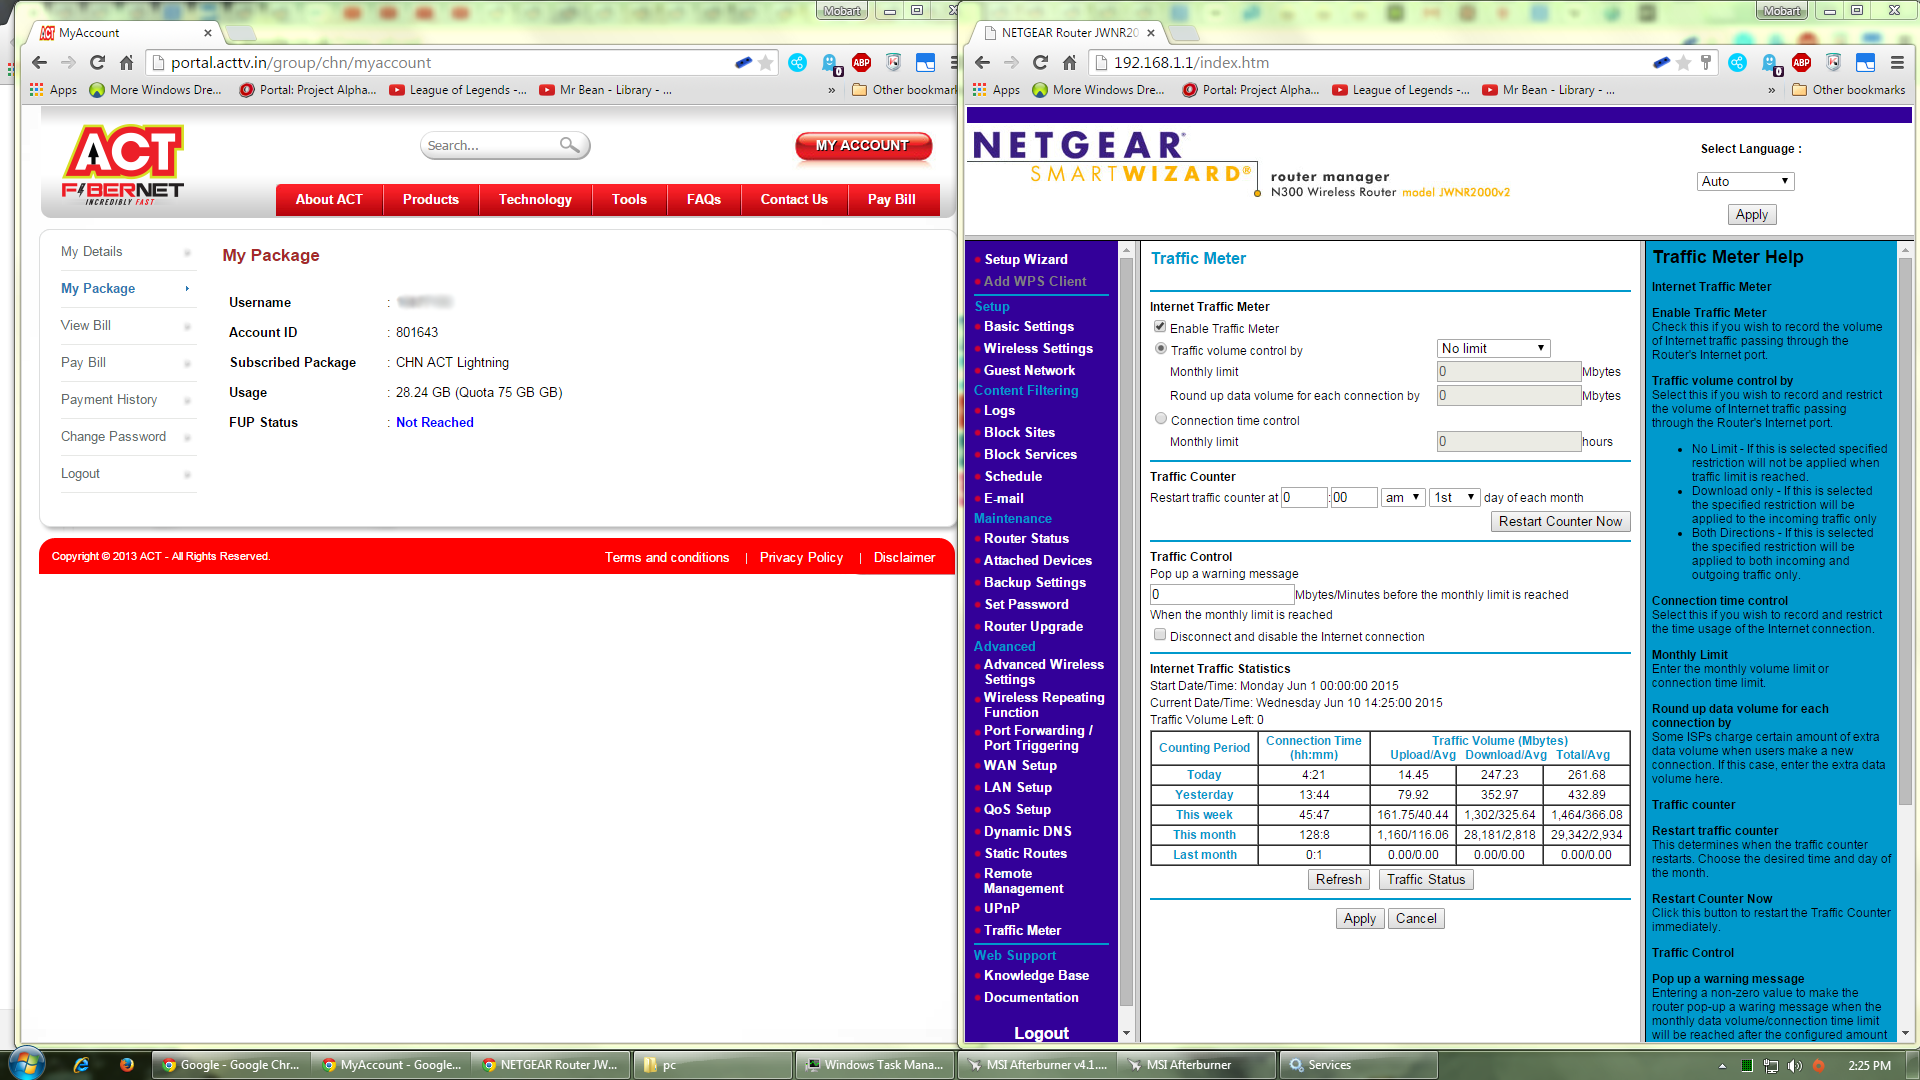Open Attached Devices in router sidebar
Viewport: 1920px width, 1080px height.
(x=1037, y=560)
